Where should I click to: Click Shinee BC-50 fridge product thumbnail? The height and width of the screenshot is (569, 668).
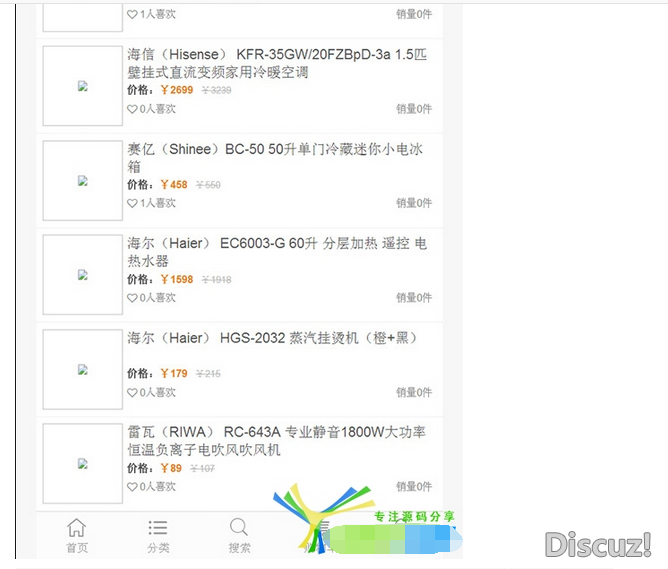83,181
